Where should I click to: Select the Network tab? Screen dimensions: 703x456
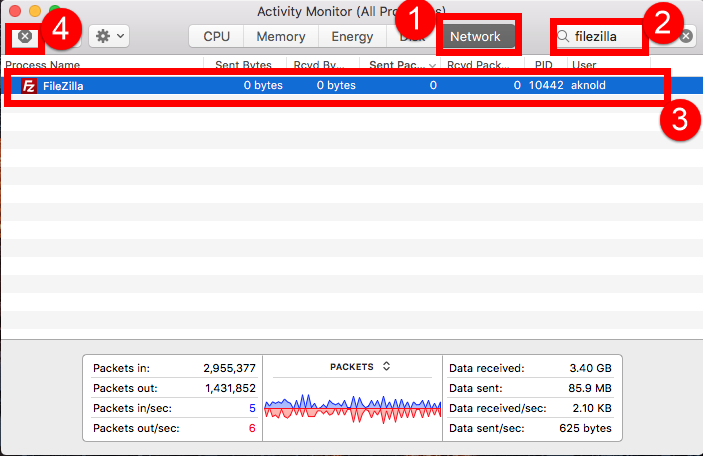point(475,36)
